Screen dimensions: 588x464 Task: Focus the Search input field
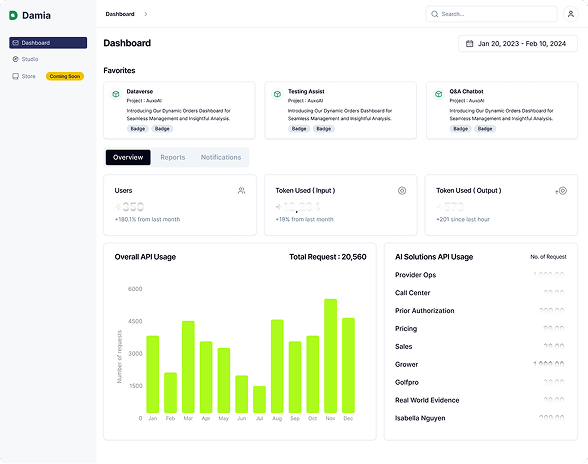[491, 14]
